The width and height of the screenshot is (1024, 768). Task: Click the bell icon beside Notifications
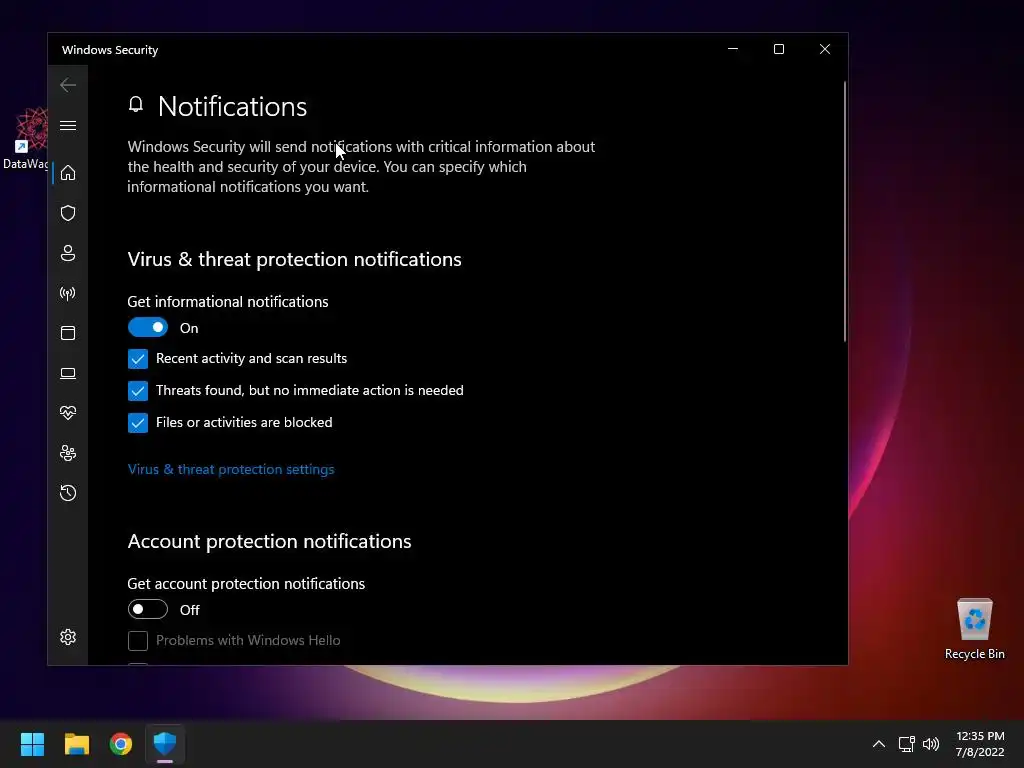(136, 104)
